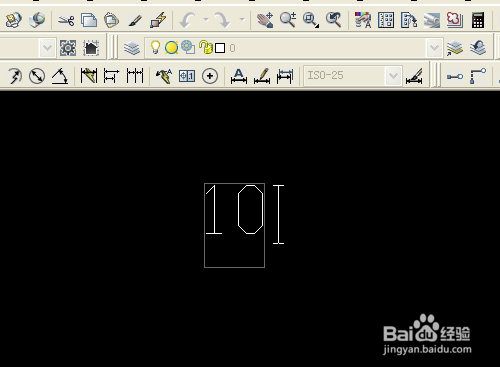Screen dimensions: 500x367
Task: Open the Markup Set Manager
Action: click(455, 20)
